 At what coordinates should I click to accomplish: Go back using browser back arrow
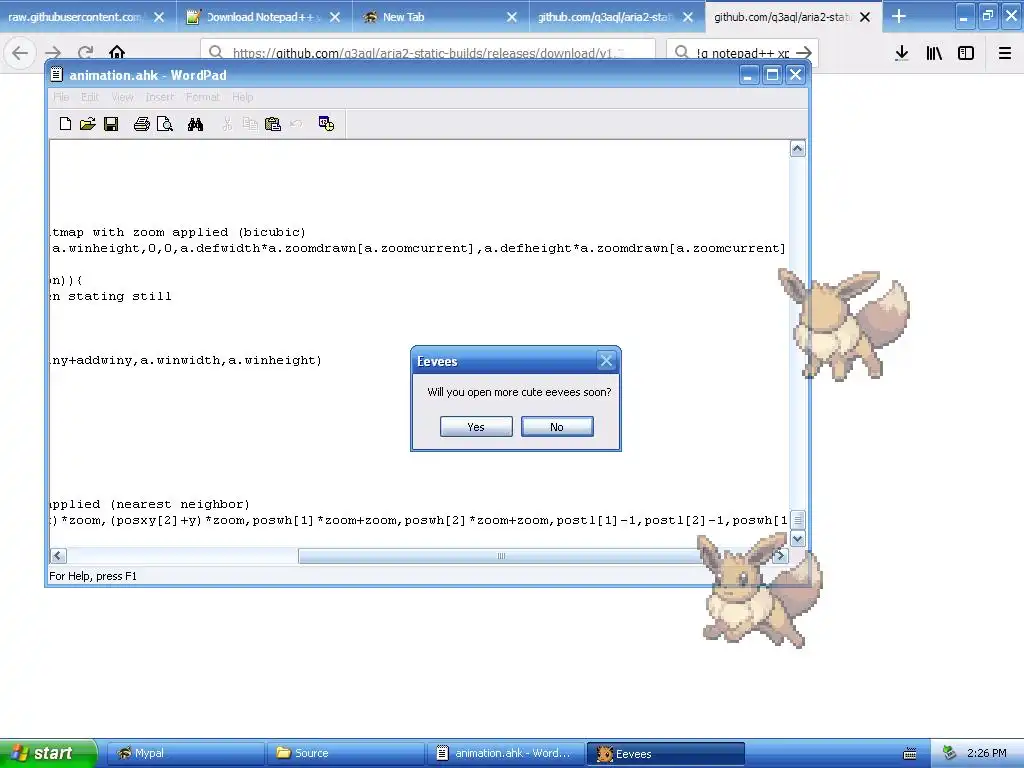click(x=20, y=53)
